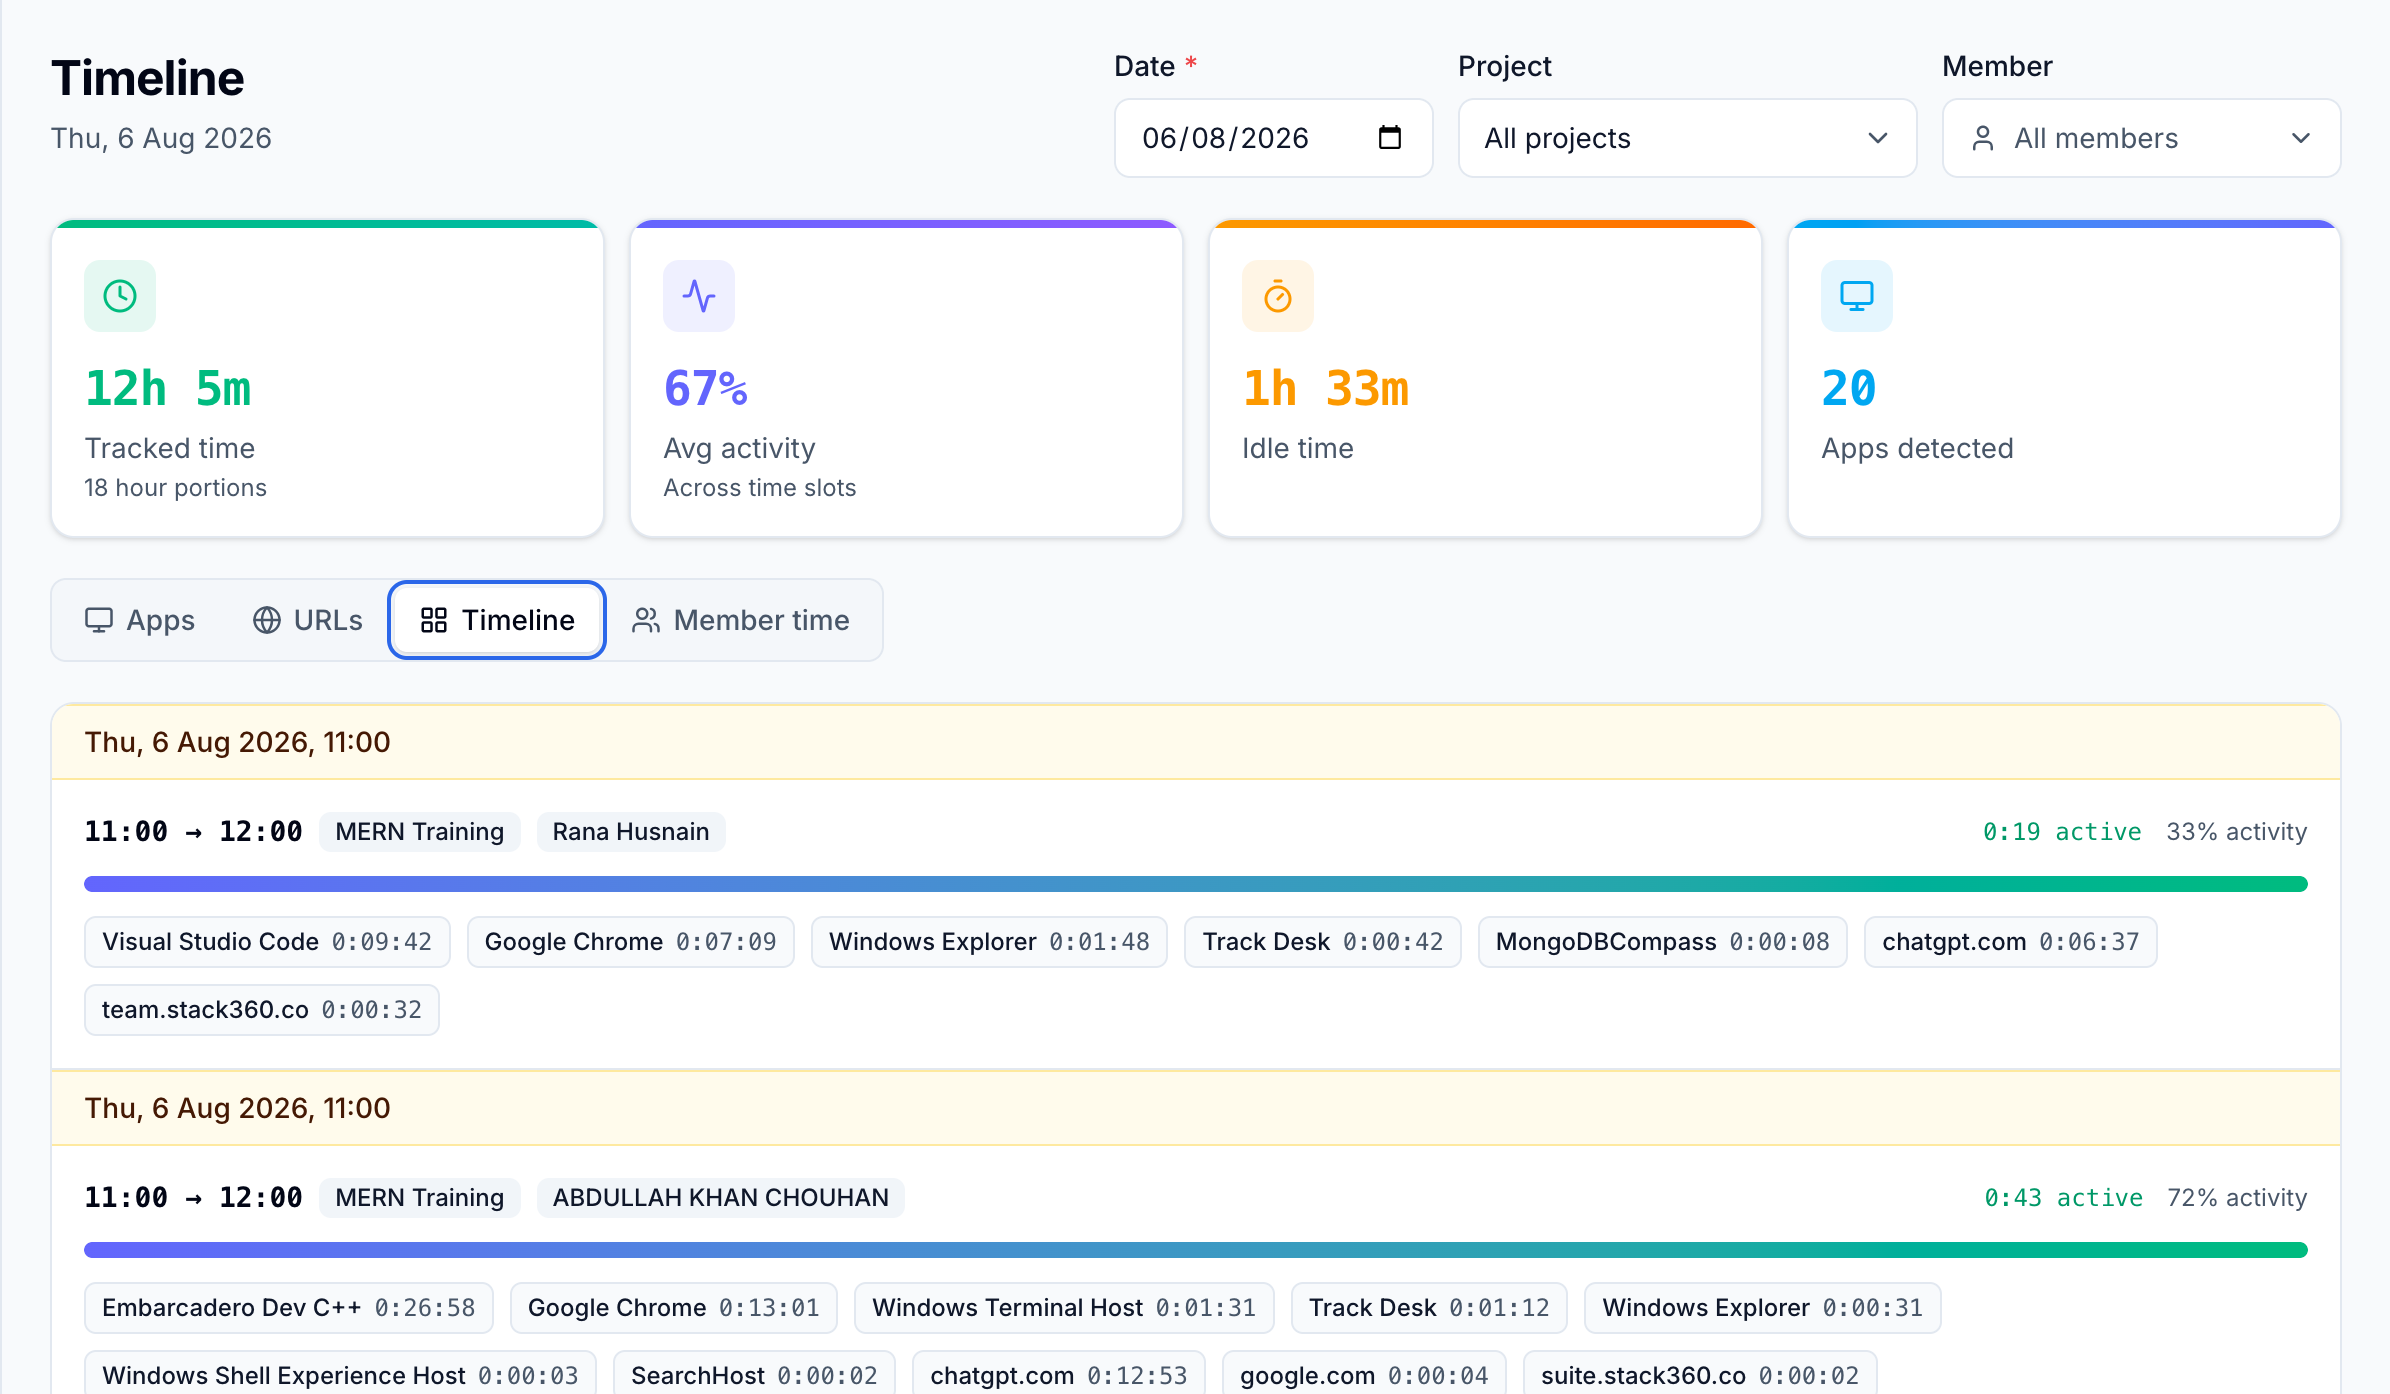Click the orange stopwatch icon on Idle time card
Screen dimensions: 2390x1394
click(1278, 296)
